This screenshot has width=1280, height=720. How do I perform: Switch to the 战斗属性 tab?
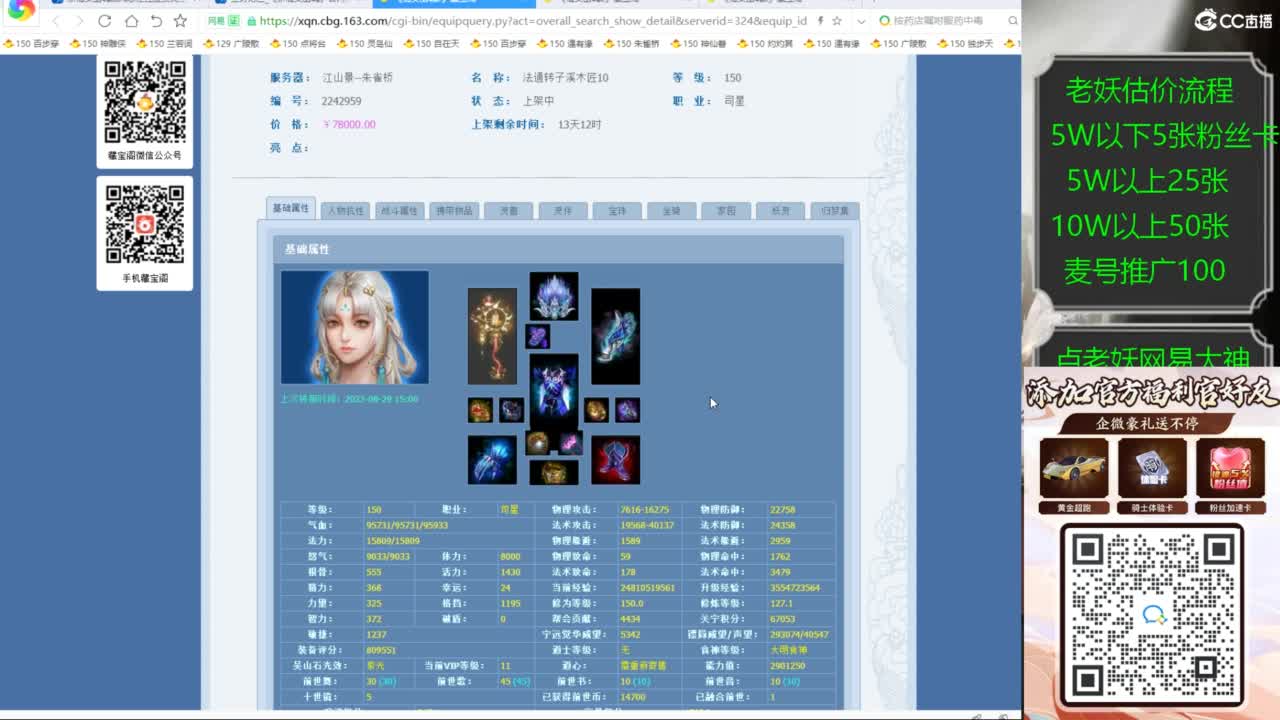point(399,211)
